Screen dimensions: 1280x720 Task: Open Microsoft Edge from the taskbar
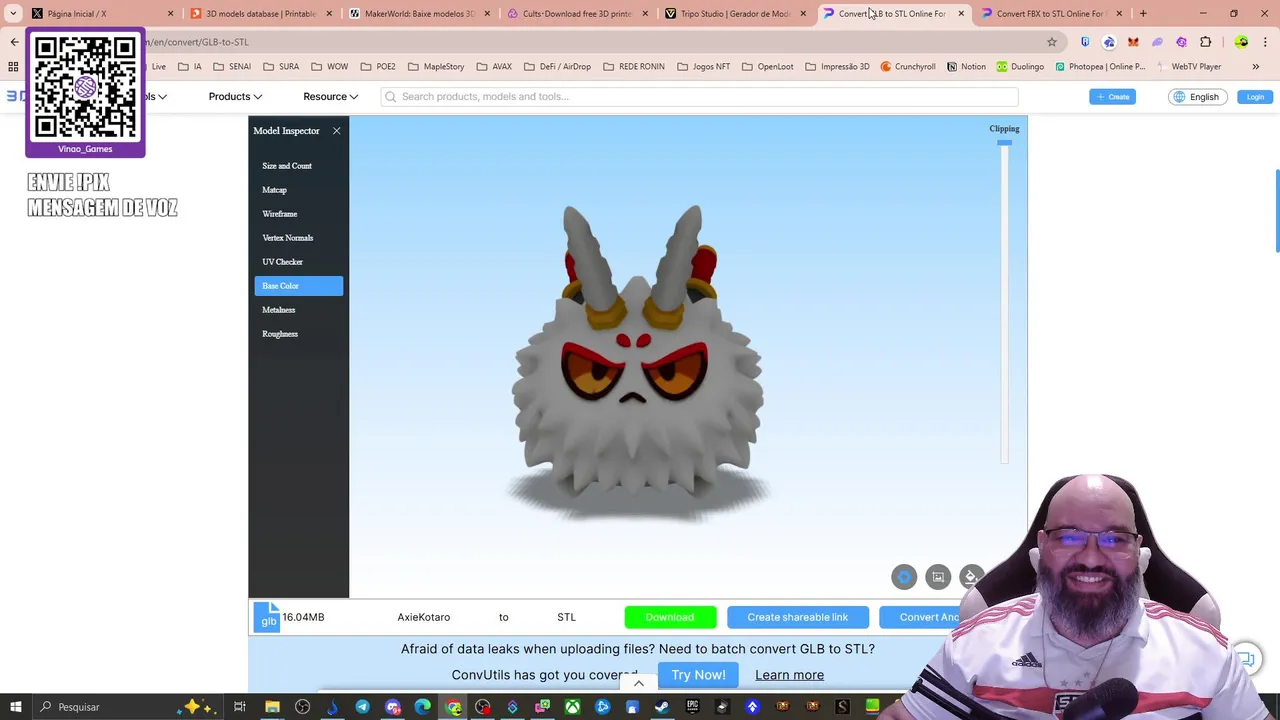point(422,707)
